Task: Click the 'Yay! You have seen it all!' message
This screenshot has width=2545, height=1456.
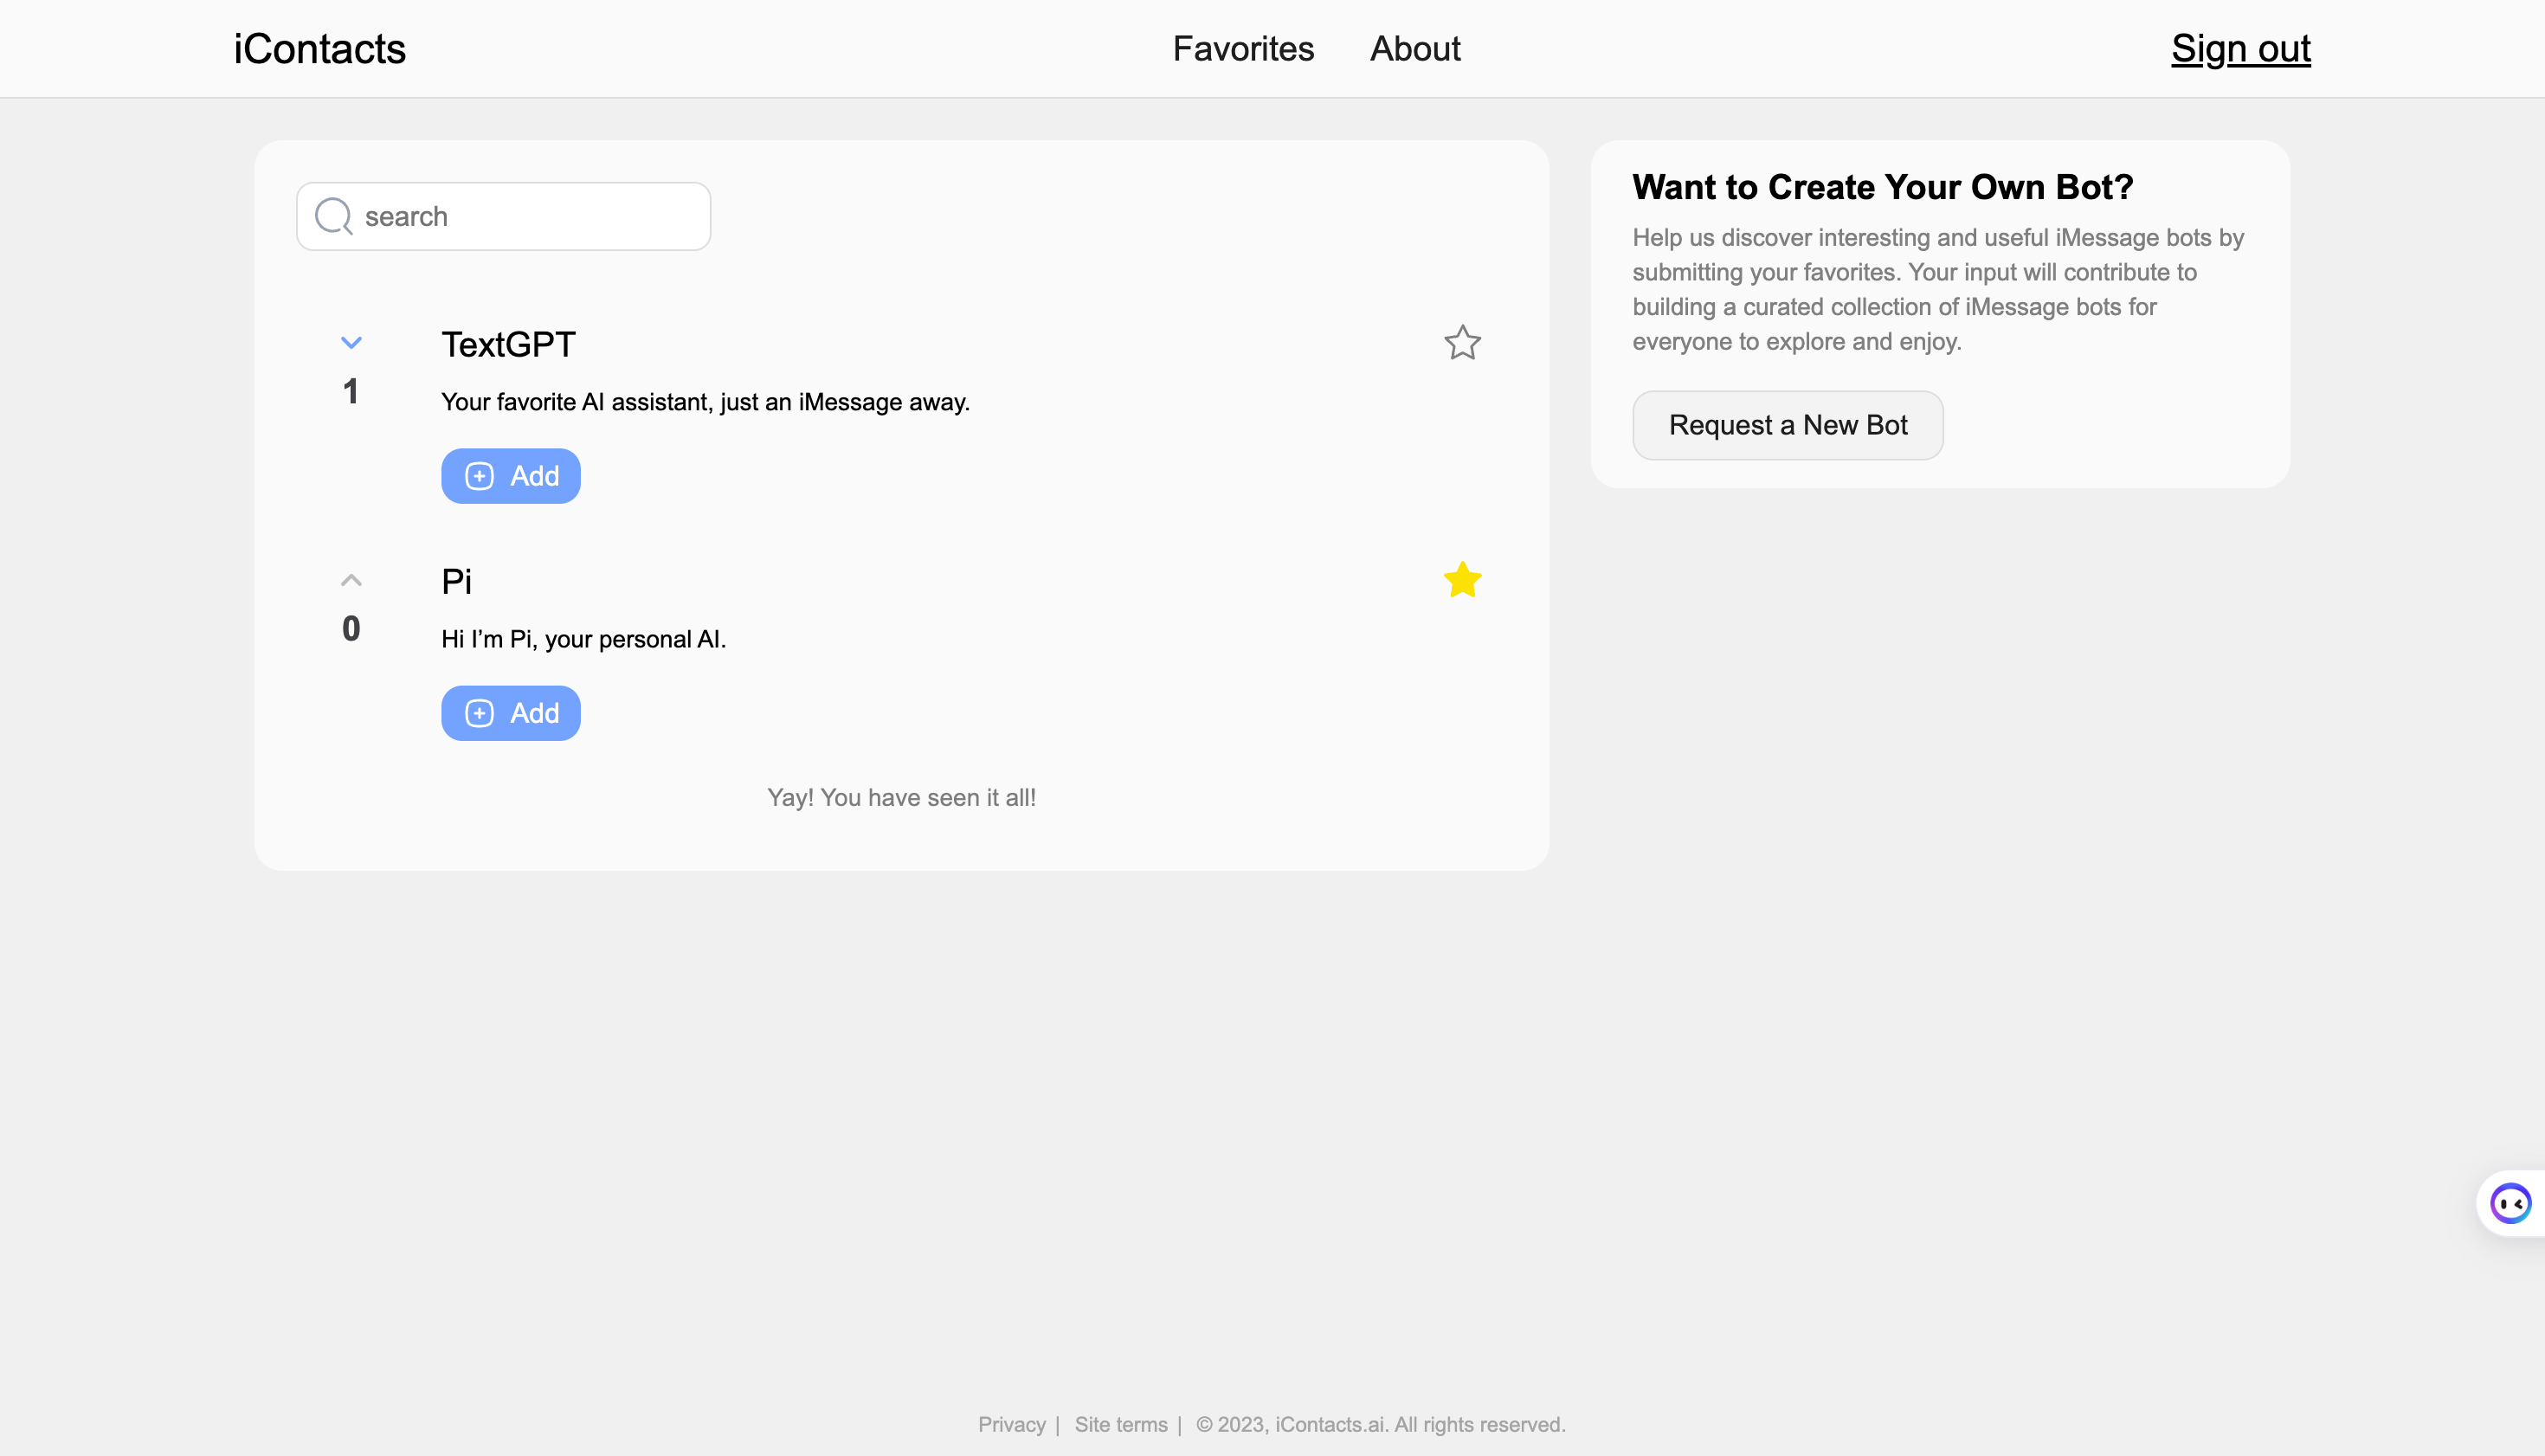Action: click(x=901, y=797)
